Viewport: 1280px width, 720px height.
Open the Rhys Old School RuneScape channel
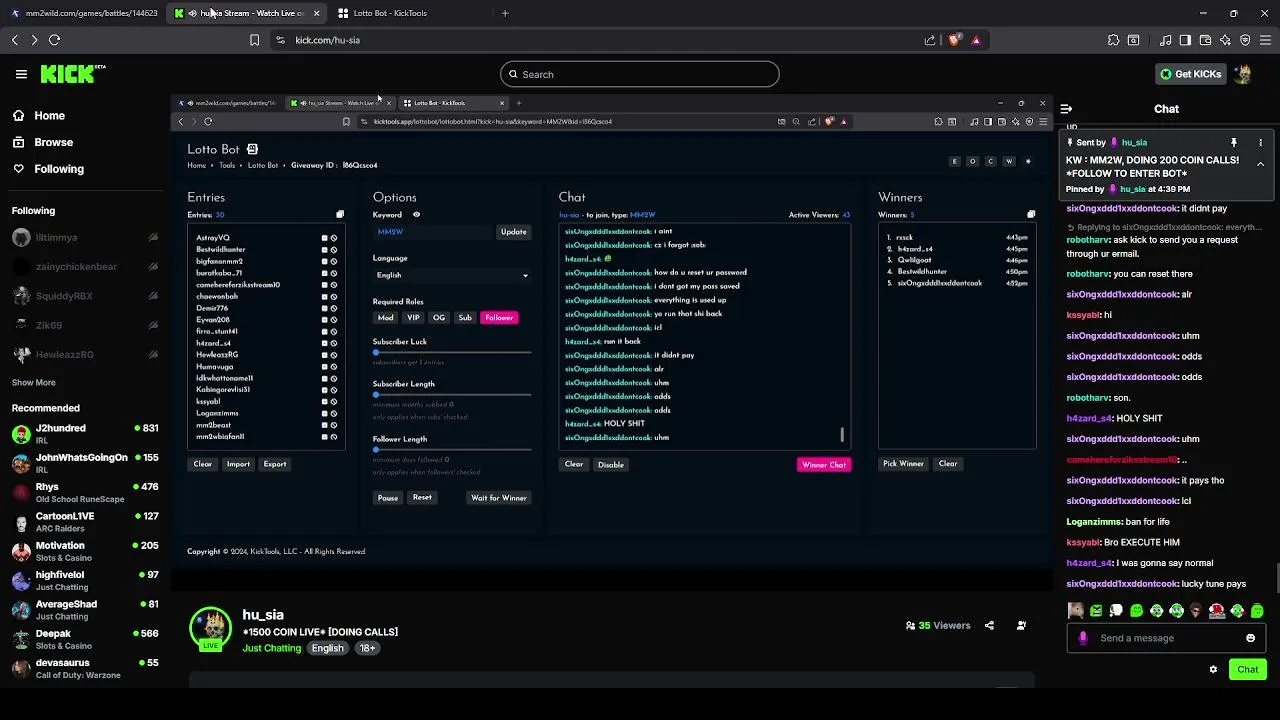point(85,493)
